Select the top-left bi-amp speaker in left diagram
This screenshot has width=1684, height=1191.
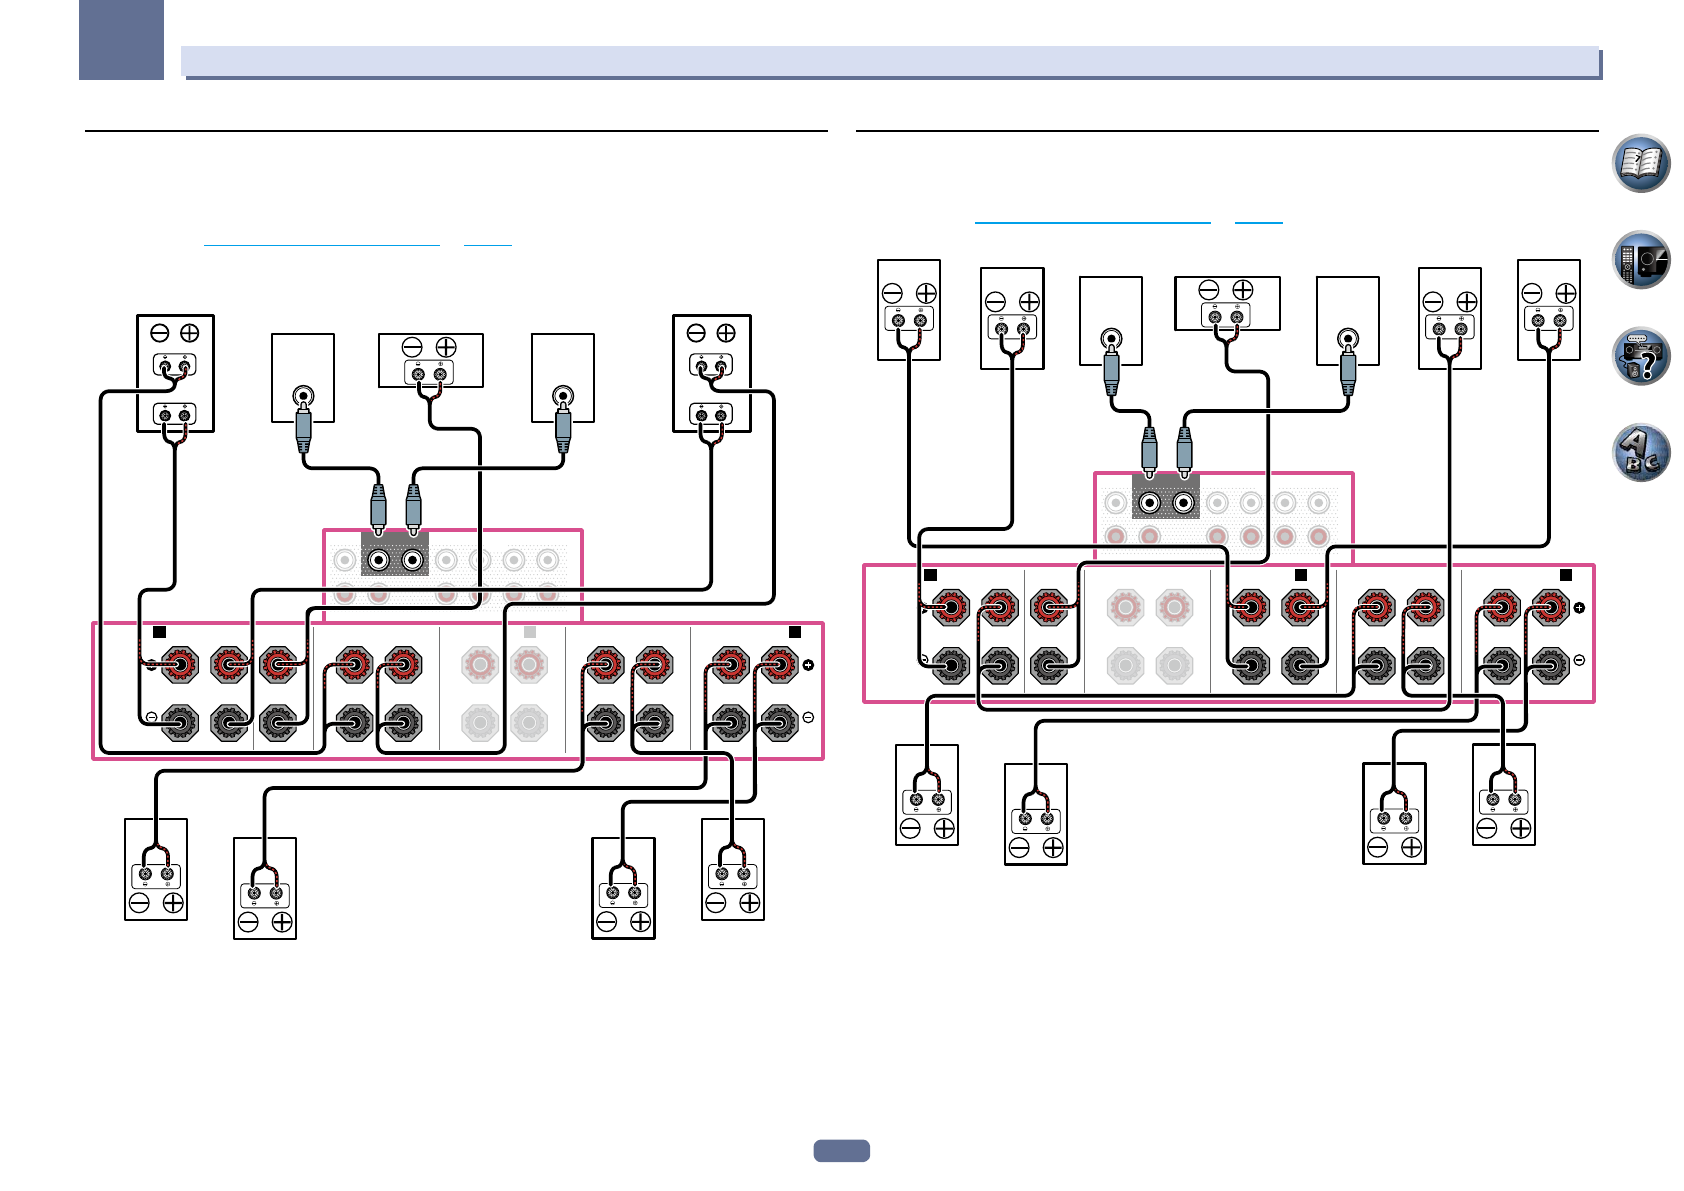[175, 373]
